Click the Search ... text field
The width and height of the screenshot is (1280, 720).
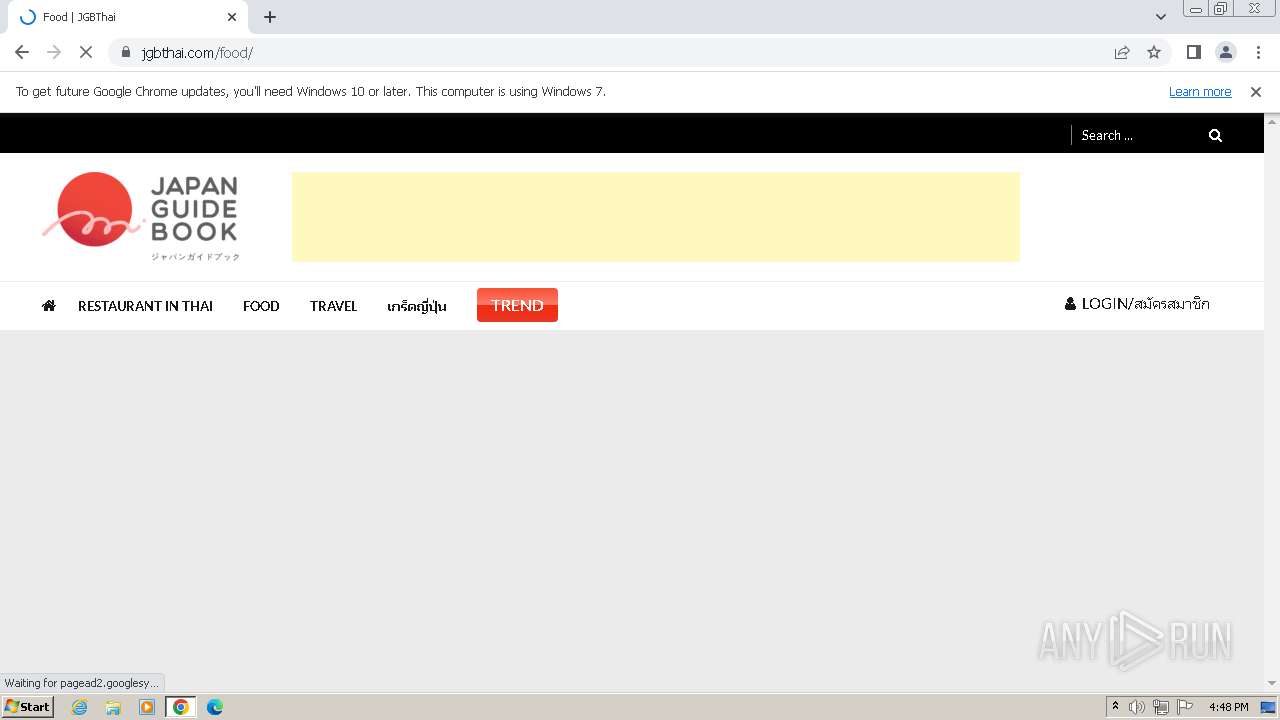(x=1136, y=135)
